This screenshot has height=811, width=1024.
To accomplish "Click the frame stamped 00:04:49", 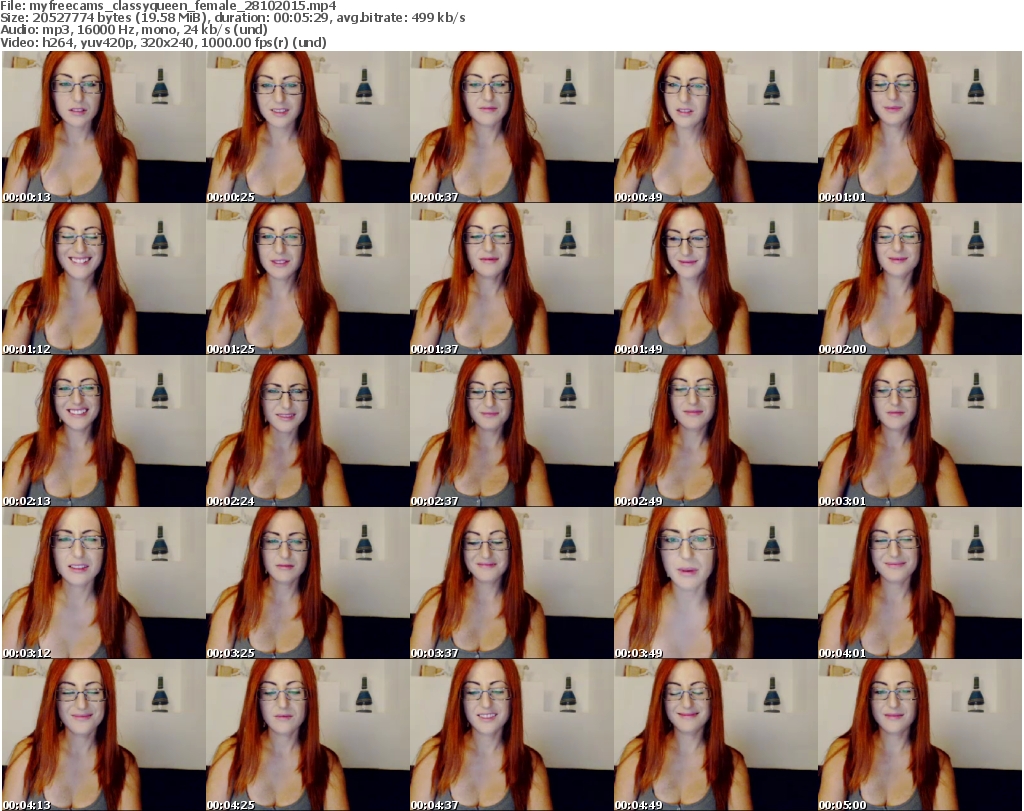I will coord(715,735).
